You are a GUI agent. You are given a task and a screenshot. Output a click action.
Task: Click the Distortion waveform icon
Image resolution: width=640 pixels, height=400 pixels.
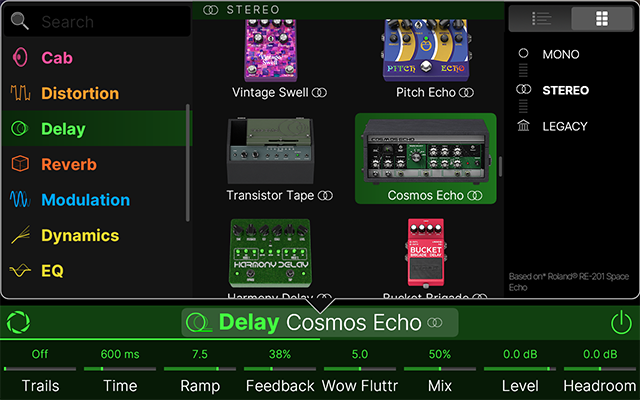20,94
